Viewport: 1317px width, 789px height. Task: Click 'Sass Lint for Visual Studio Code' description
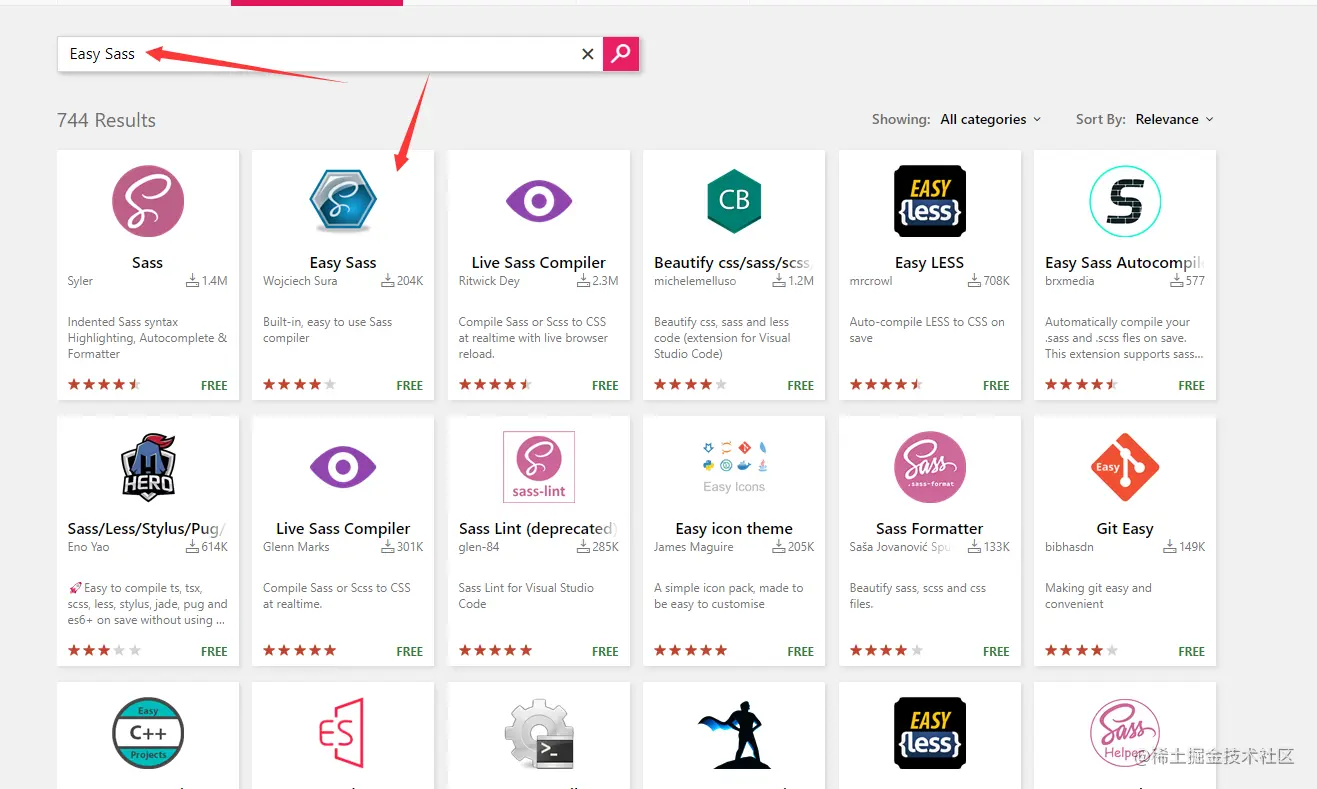(x=526, y=596)
